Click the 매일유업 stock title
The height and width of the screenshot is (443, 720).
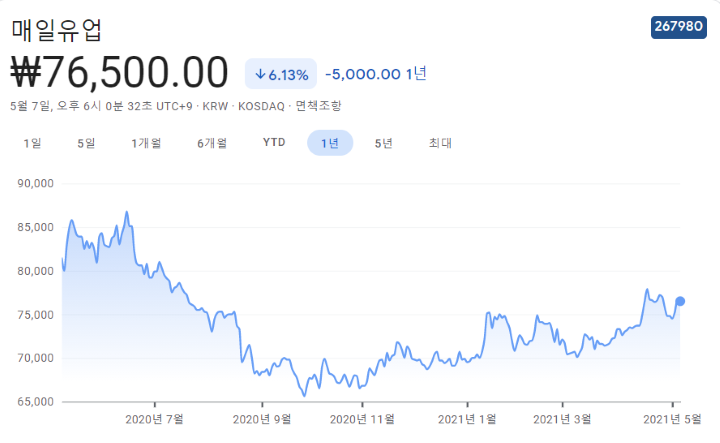pos(56,30)
